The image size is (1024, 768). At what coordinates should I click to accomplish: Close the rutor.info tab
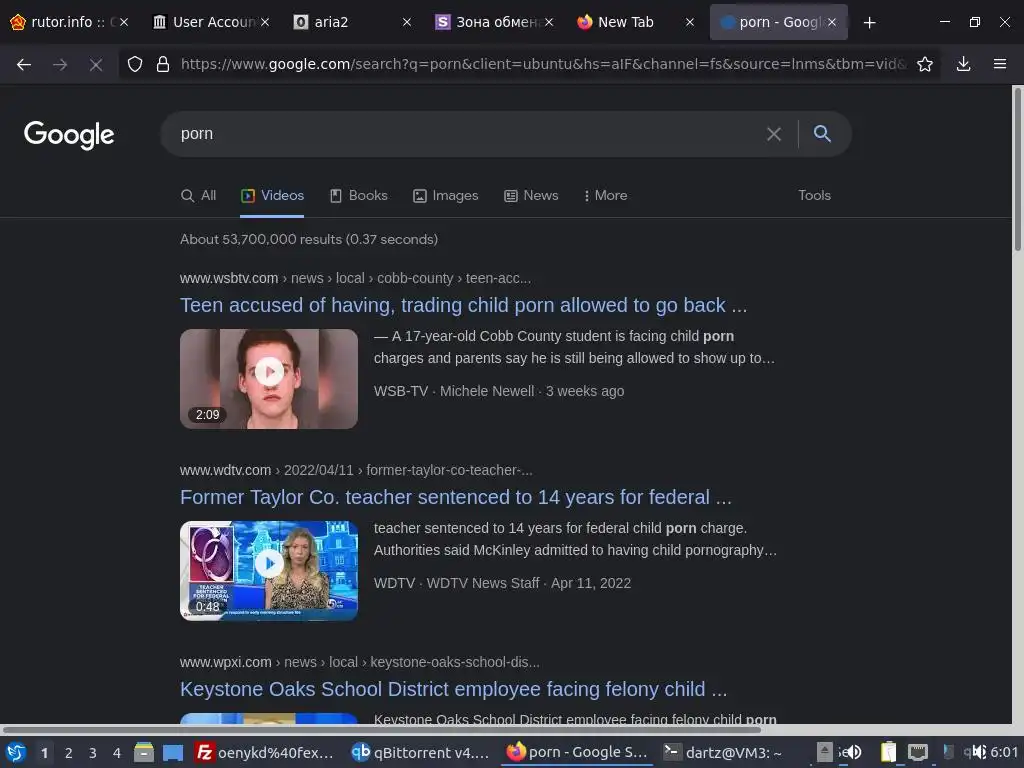pos(124,22)
